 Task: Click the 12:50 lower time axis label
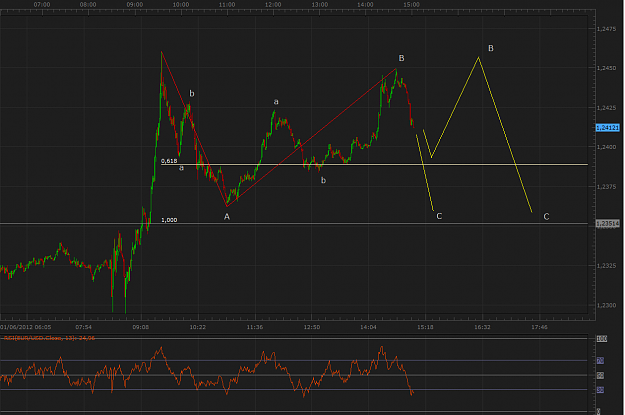click(x=312, y=327)
